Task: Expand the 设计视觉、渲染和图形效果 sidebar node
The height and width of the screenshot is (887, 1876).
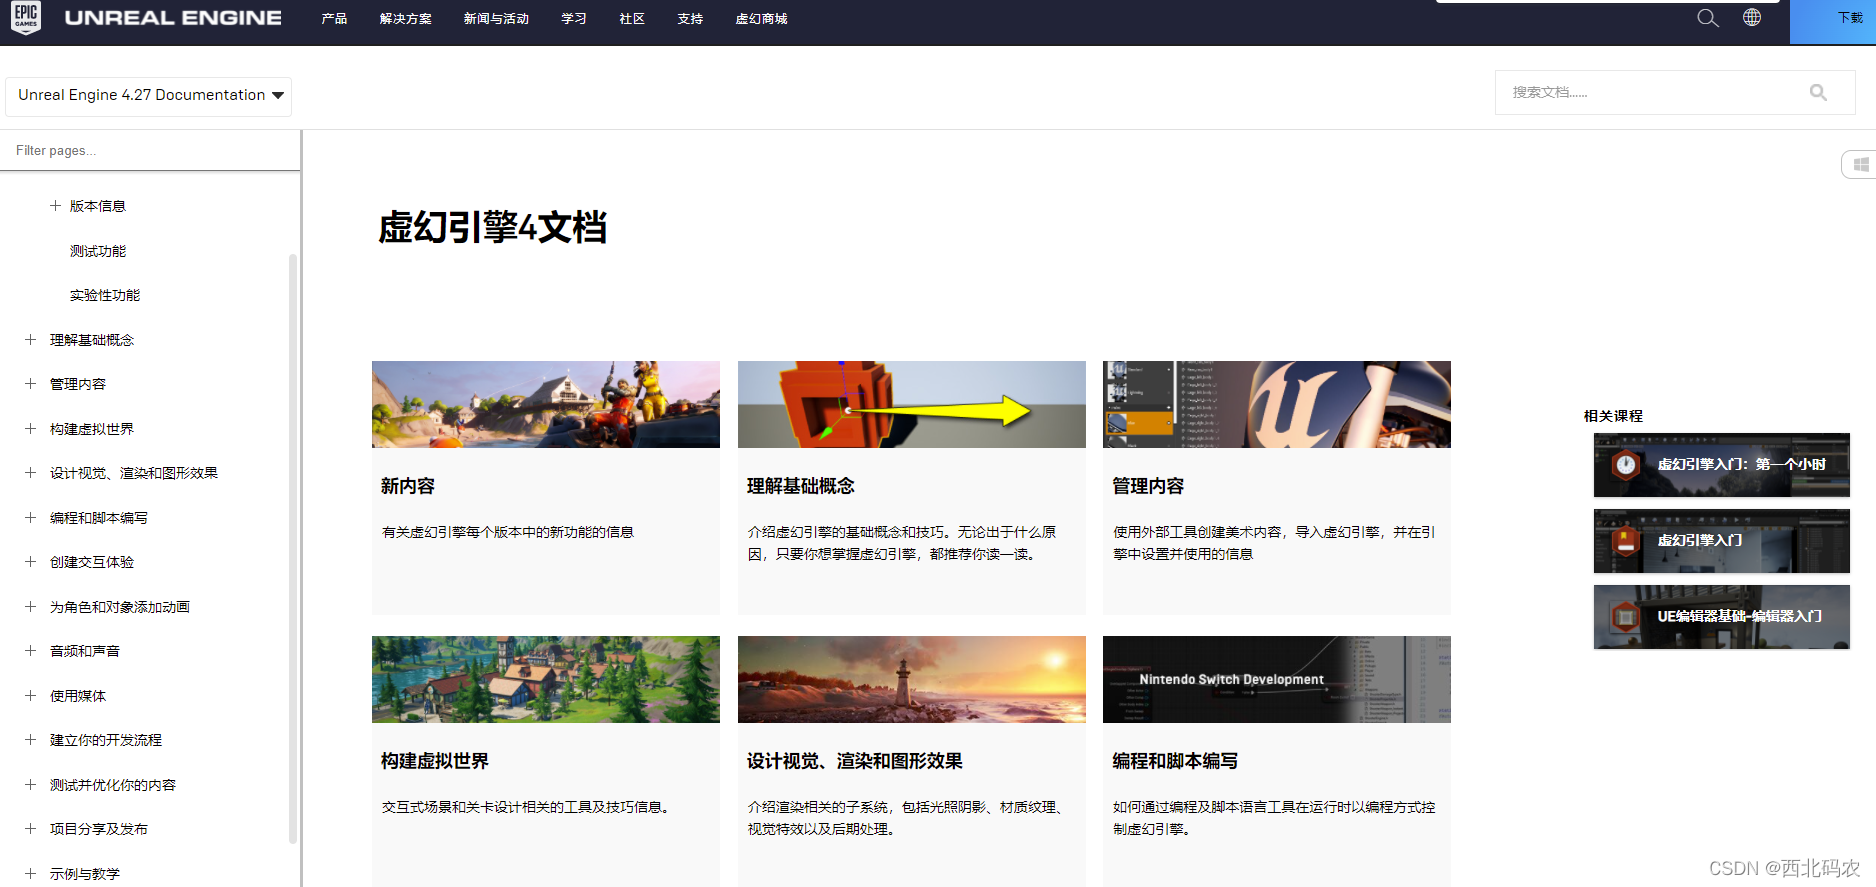Action: [x=30, y=473]
